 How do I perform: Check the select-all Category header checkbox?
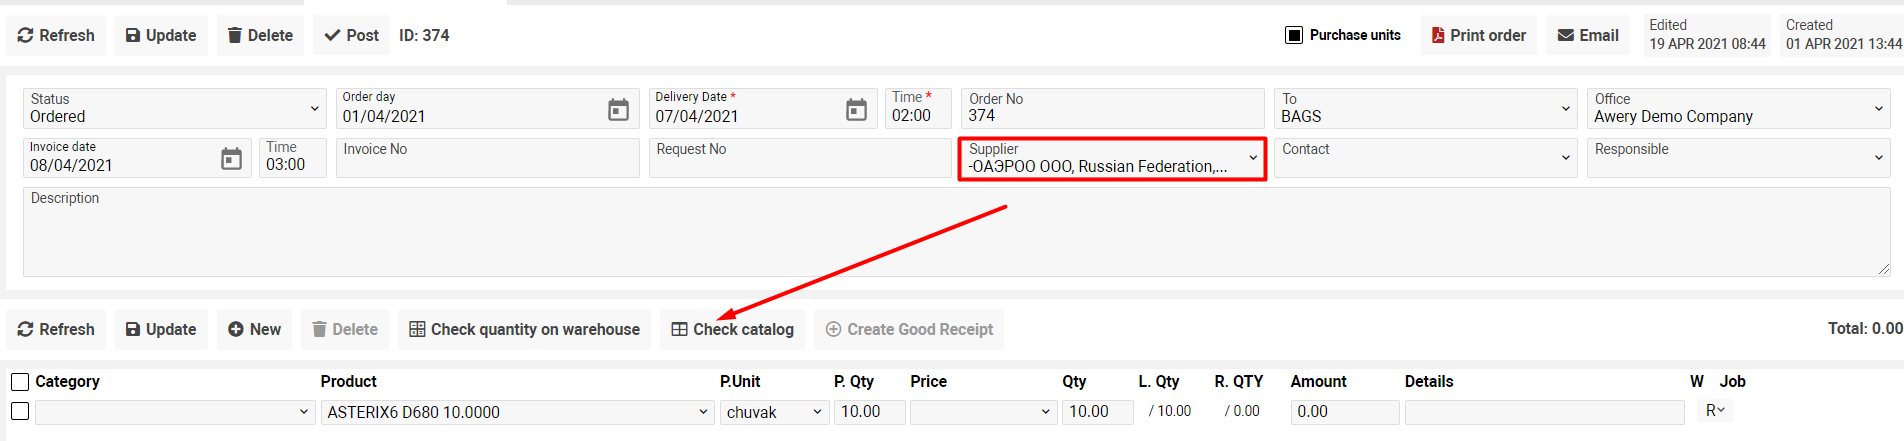click(20, 382)
